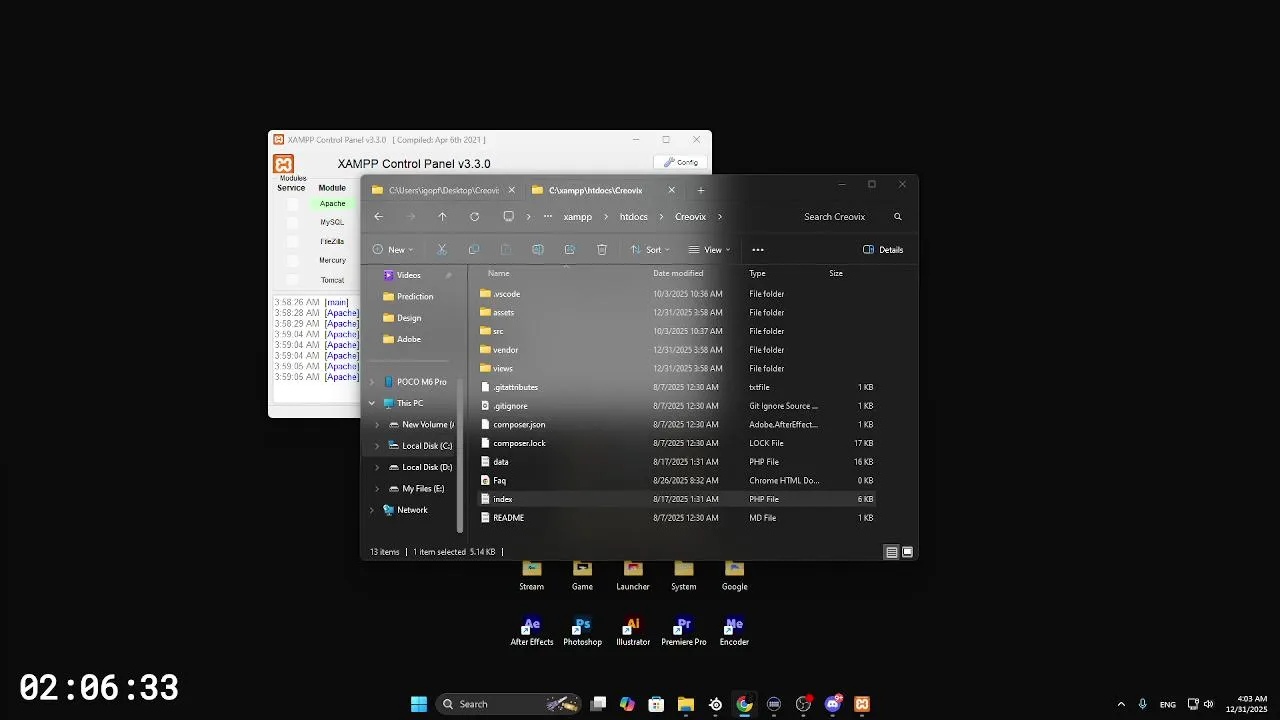1280x720 pixels.
Task: Switch to large thumbnails view icon in status bar
Action: tap(908, 552)
